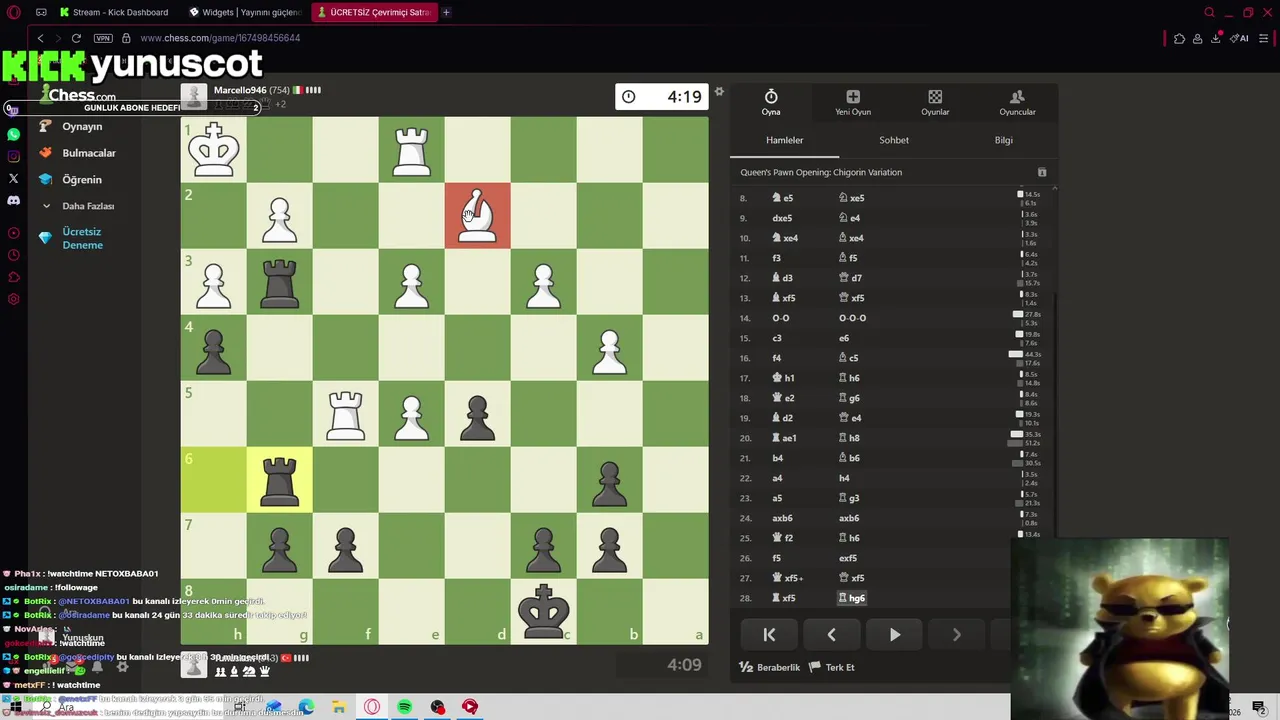Open the Oyunlar games tab
Viewport: 1280px width, 720px height.
[935, 102]
